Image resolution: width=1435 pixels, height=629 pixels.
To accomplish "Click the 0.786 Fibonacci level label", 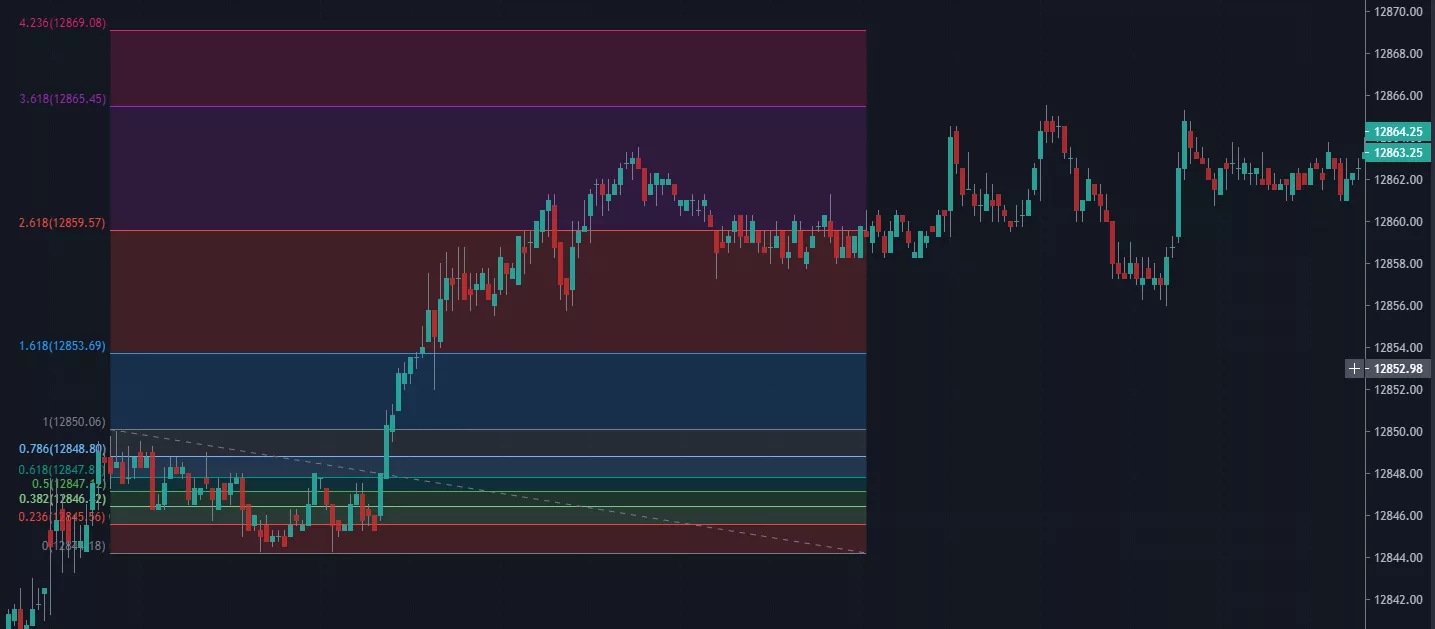I will [62, 449].
